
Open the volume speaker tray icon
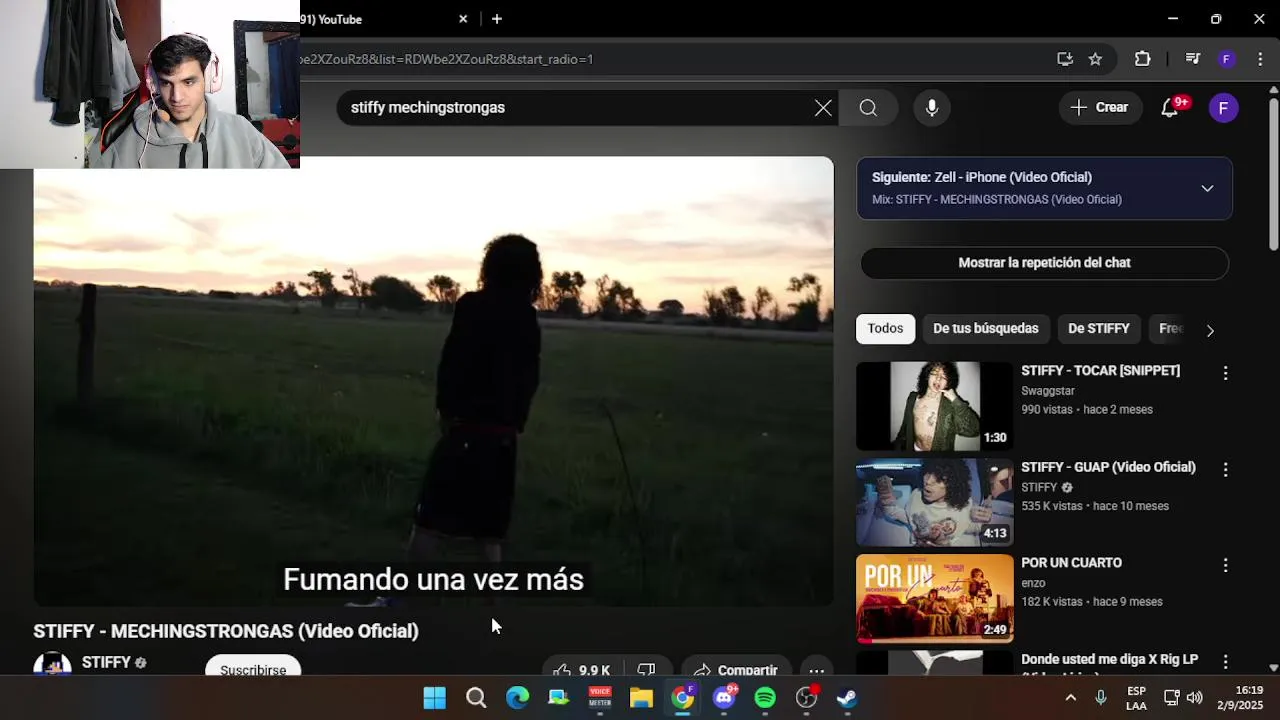pos(1194,698)
